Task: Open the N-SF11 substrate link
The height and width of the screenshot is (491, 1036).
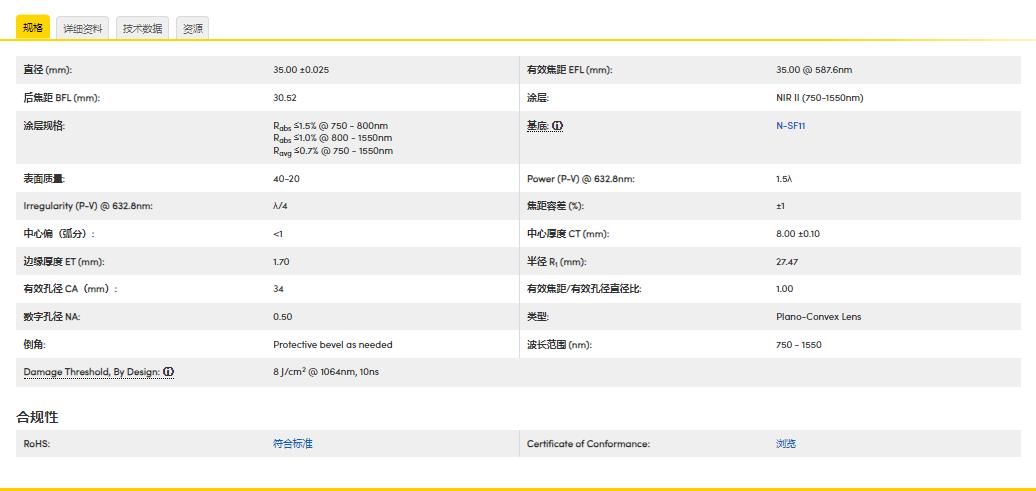Action: point(791,126)
